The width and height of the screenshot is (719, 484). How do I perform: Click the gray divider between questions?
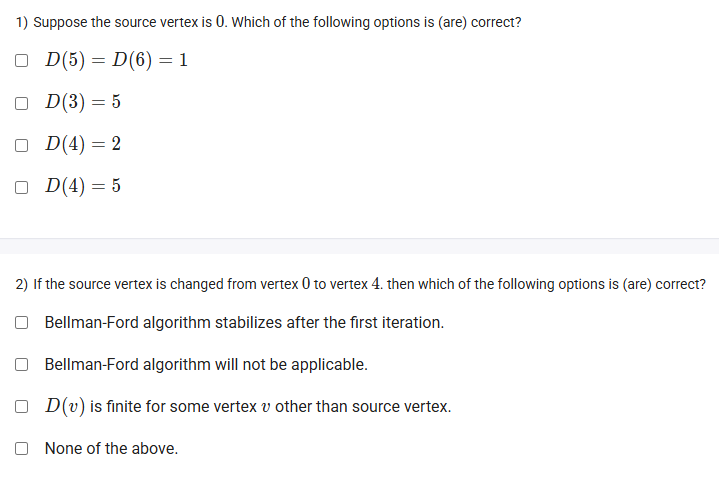pyautogui.click(x=360, y=246)
